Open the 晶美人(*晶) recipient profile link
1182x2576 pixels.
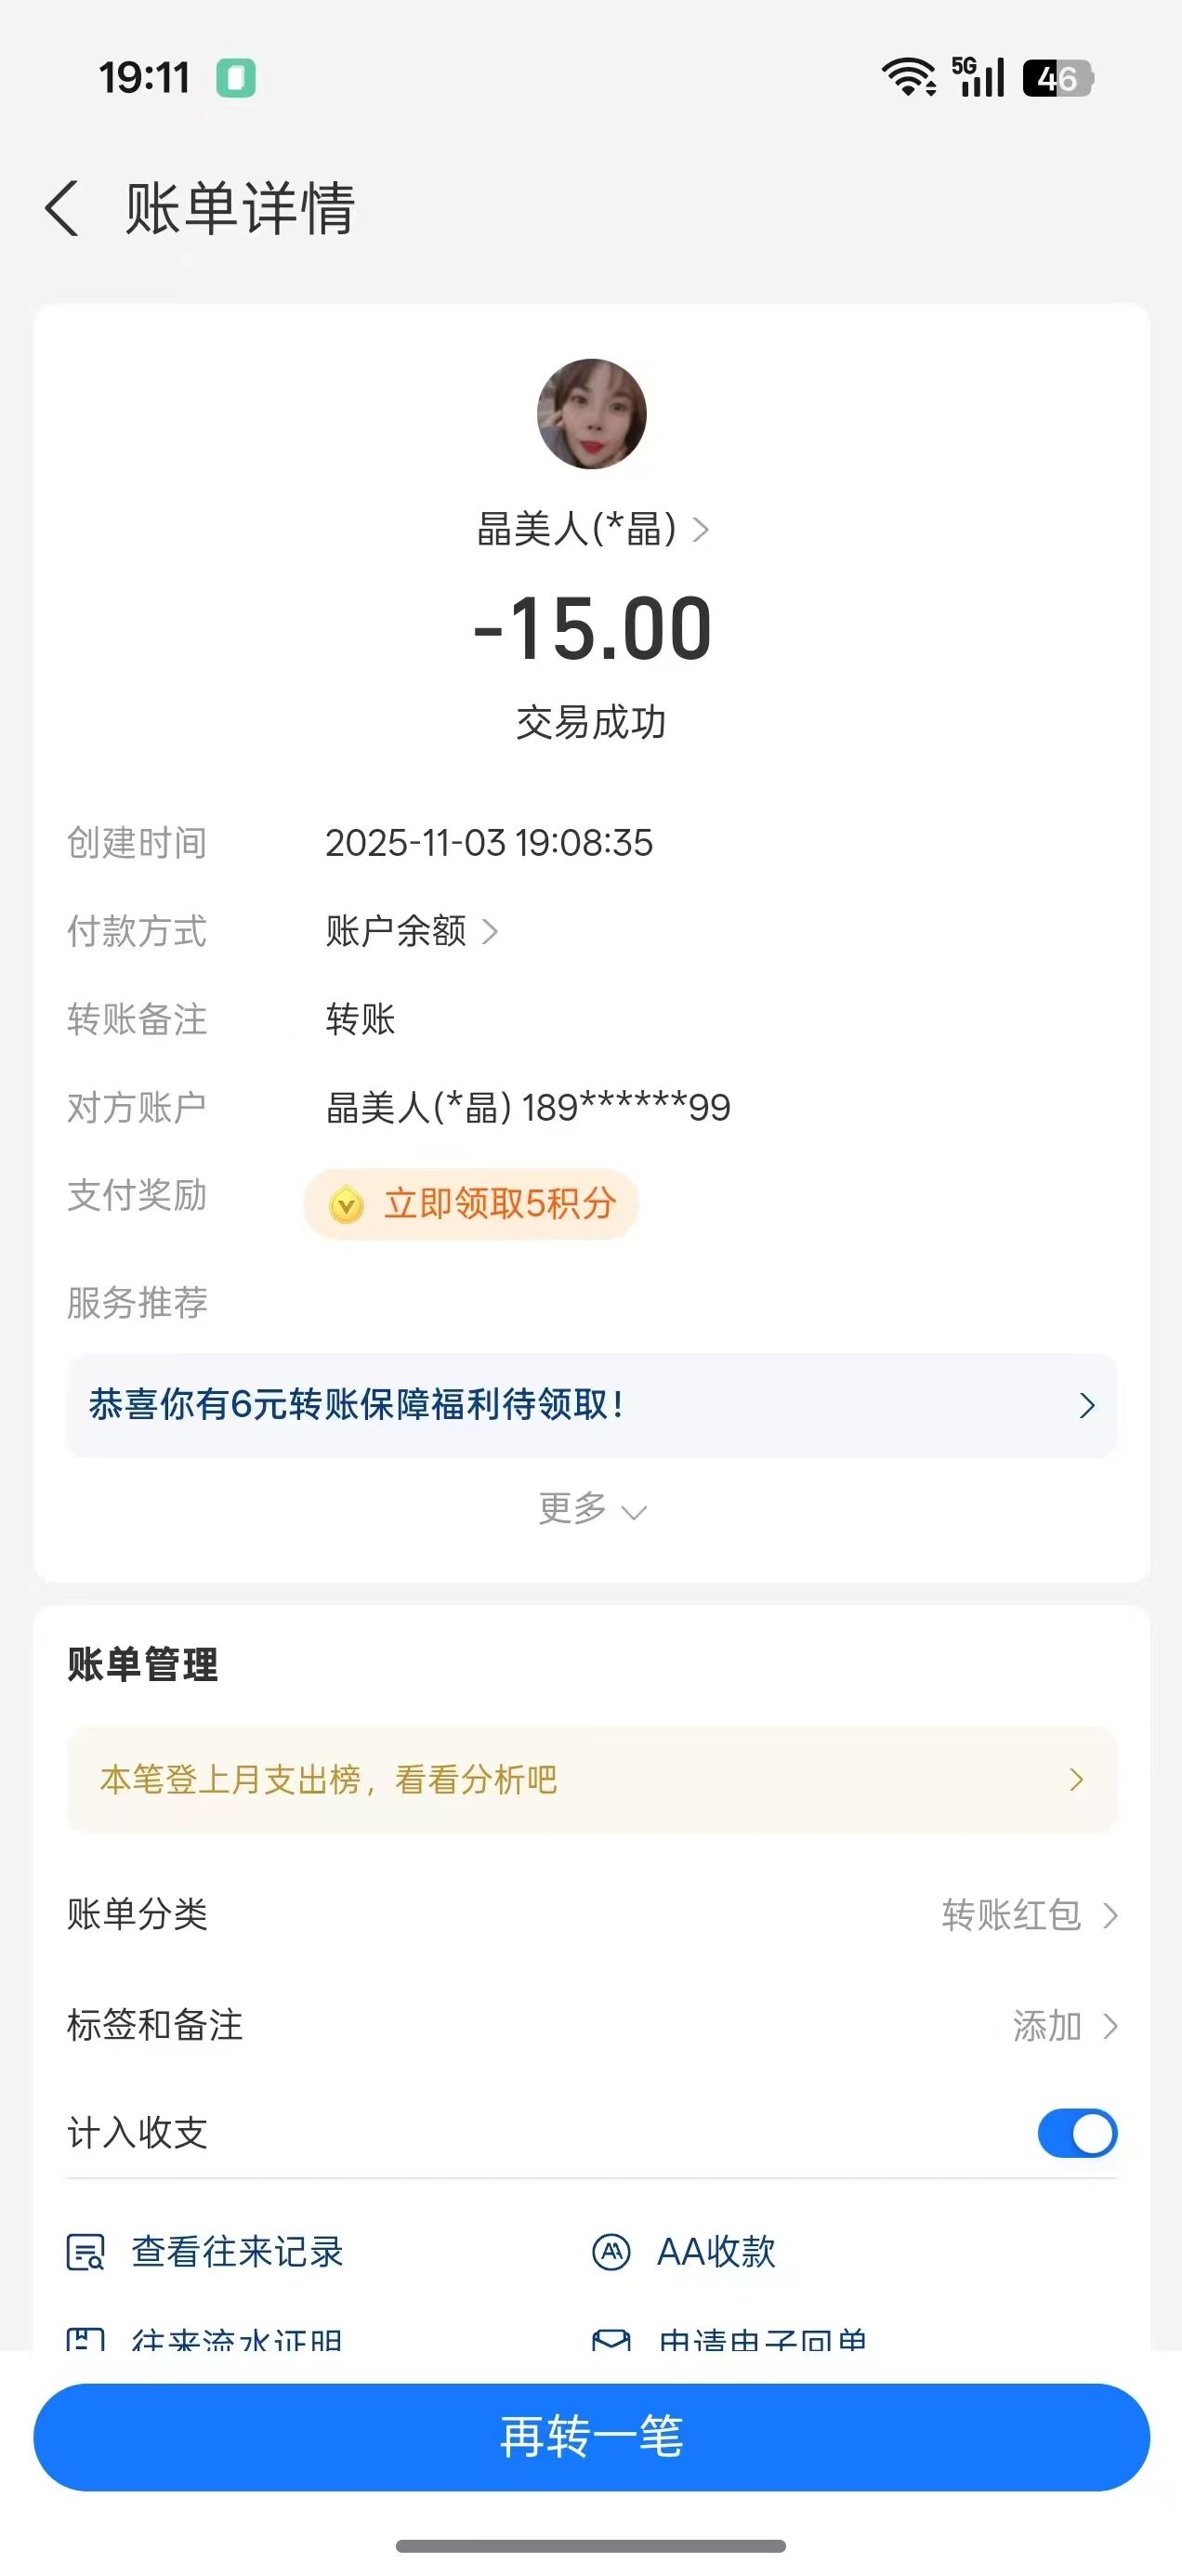coord(590,529)
